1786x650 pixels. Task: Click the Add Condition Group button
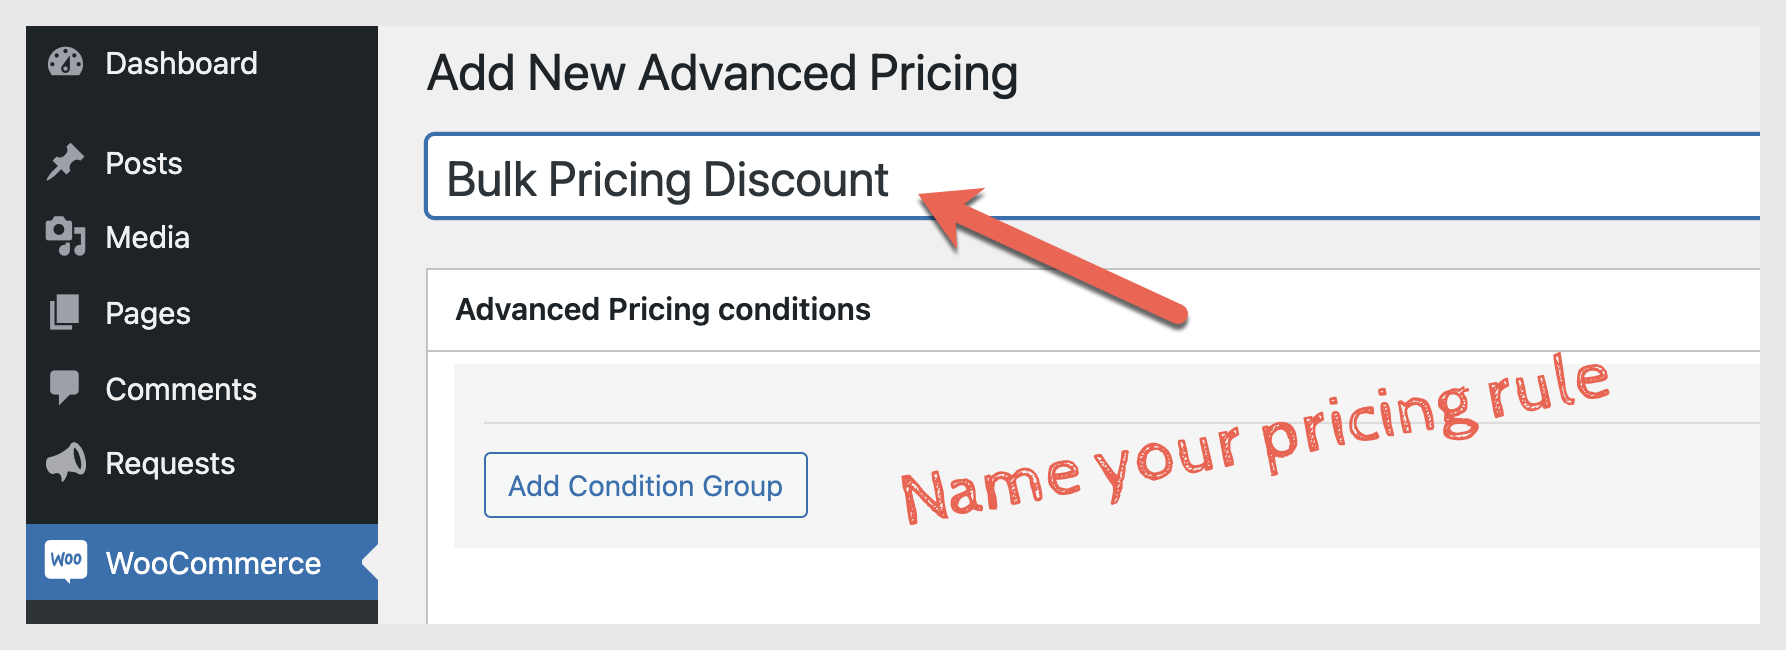645,485
